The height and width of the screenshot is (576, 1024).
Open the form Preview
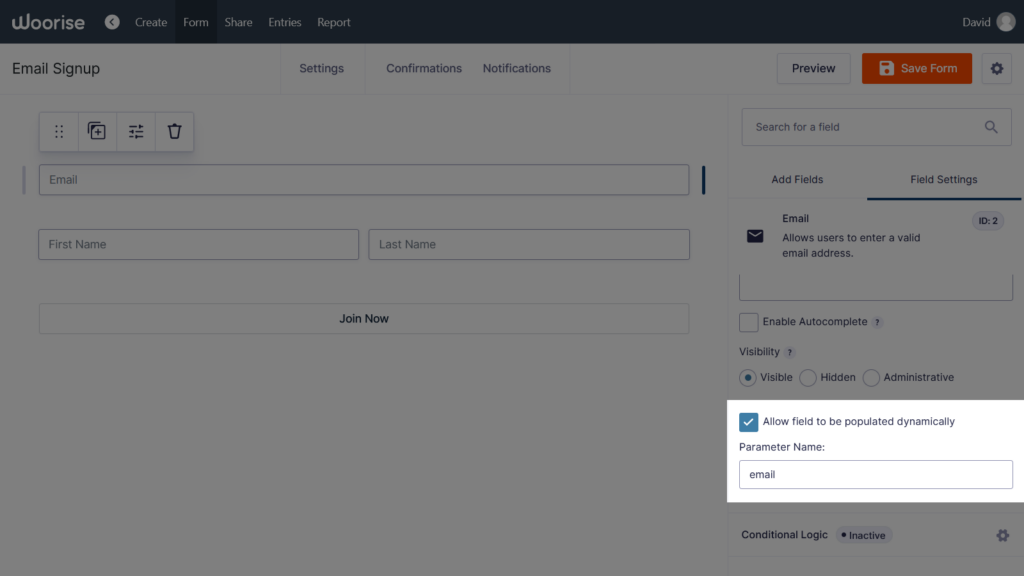(x=813, y=68)
